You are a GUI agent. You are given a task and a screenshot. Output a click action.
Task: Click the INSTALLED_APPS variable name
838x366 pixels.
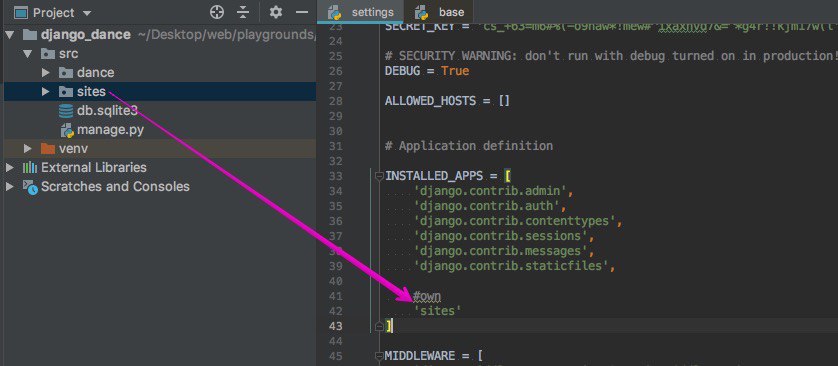[433, 176]
